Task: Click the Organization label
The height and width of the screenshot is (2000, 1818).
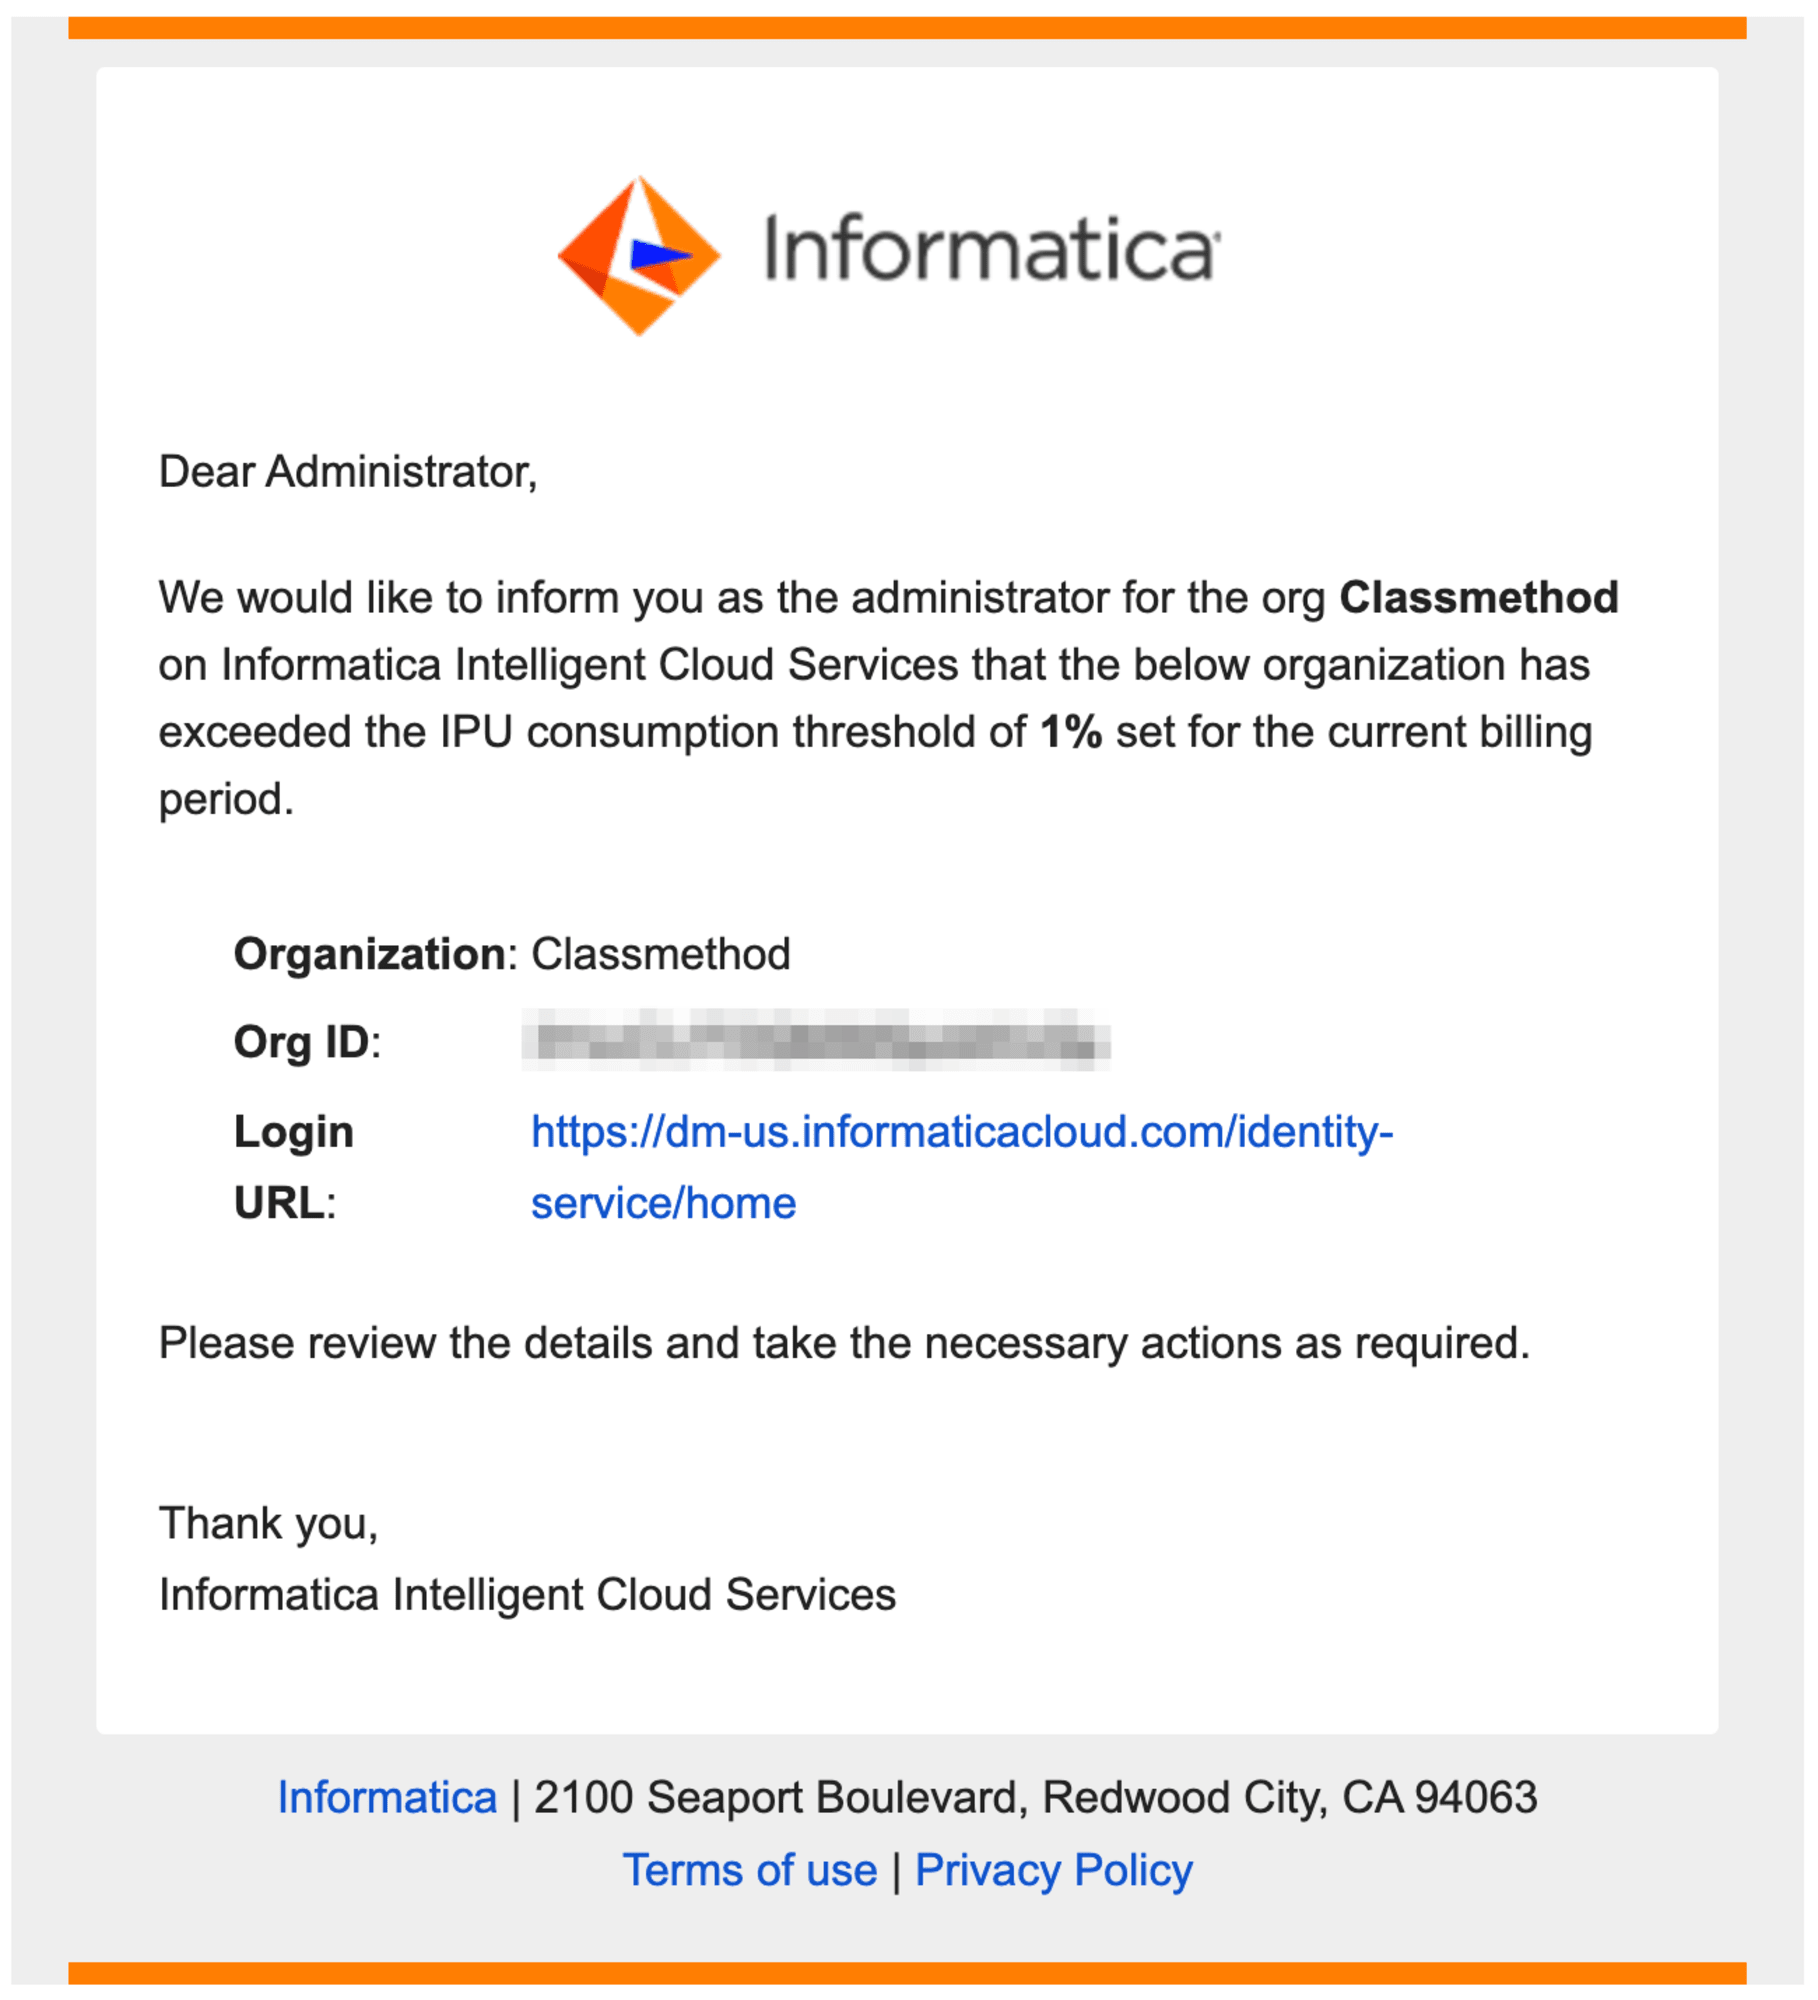Action: pyautogui.click(x=370, y=954)
